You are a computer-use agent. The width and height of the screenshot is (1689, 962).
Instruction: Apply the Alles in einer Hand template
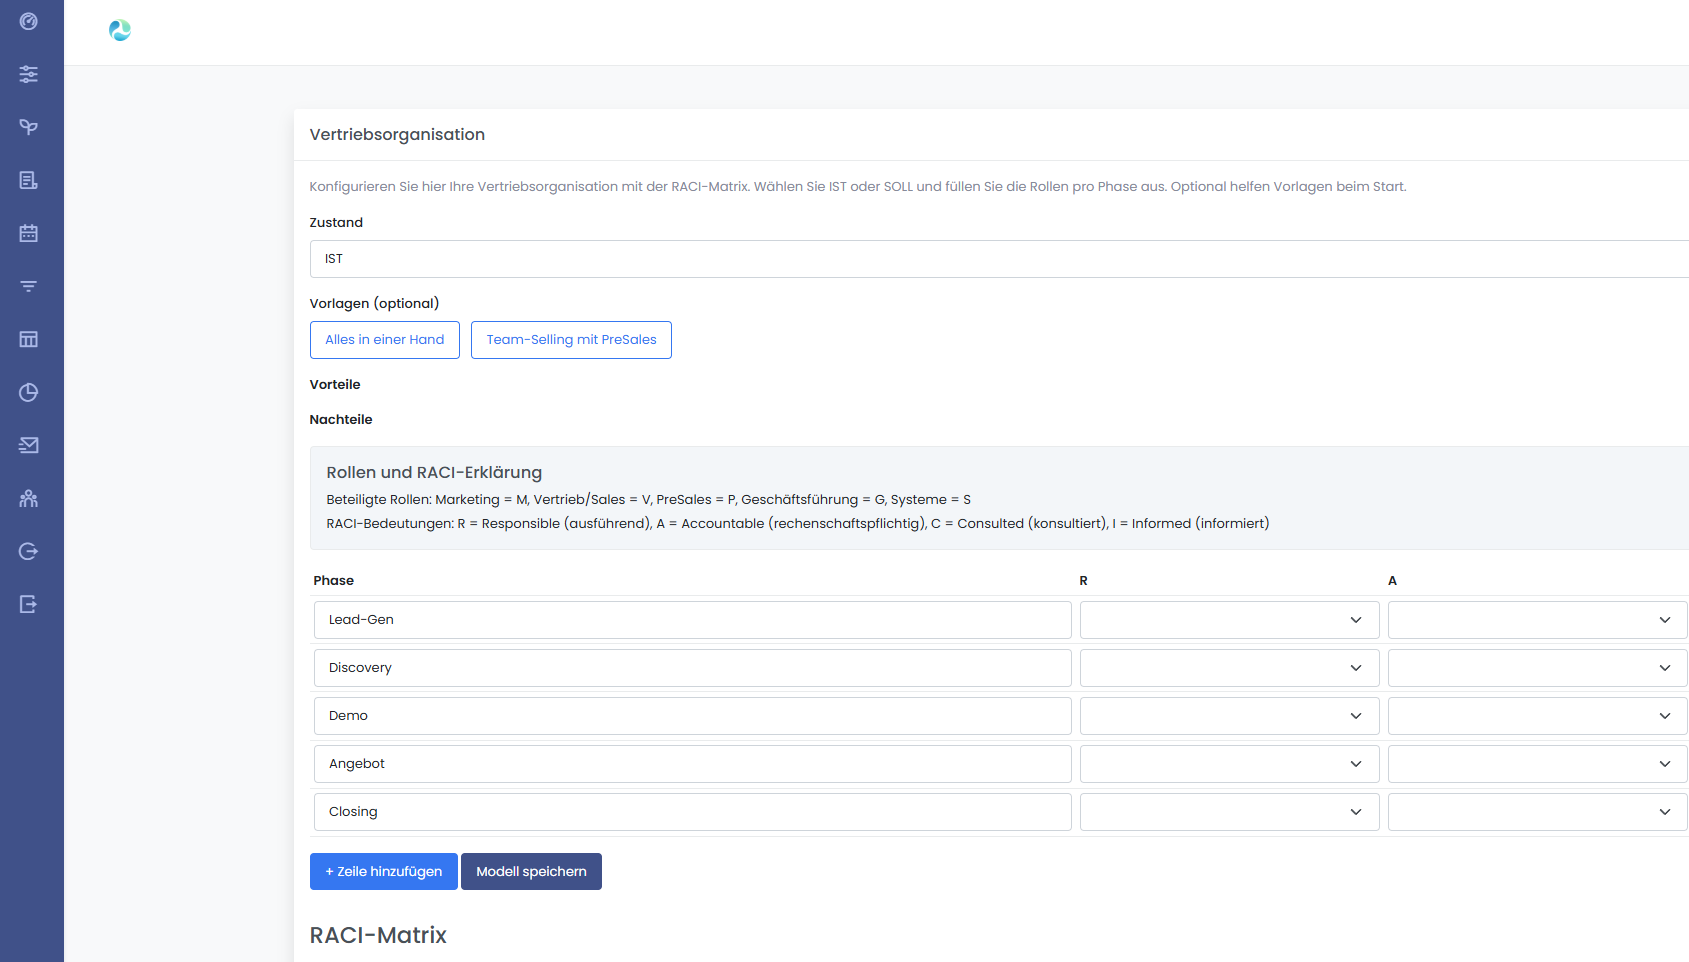click(x=385, y=340)
